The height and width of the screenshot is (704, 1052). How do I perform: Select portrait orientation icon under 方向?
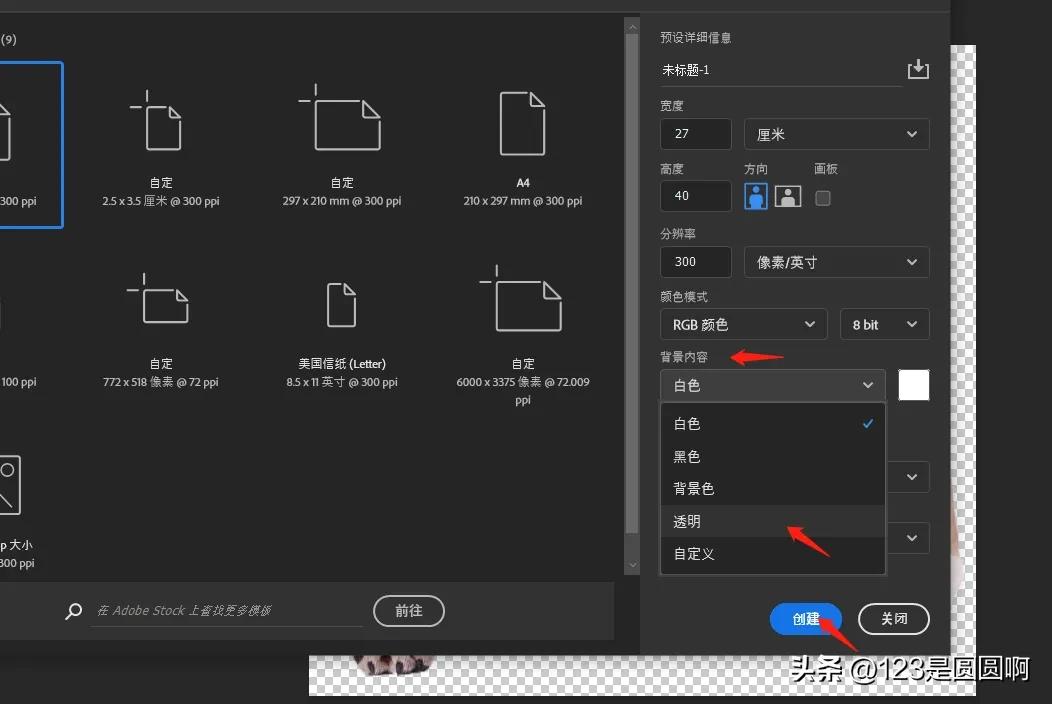pos(755,197)
